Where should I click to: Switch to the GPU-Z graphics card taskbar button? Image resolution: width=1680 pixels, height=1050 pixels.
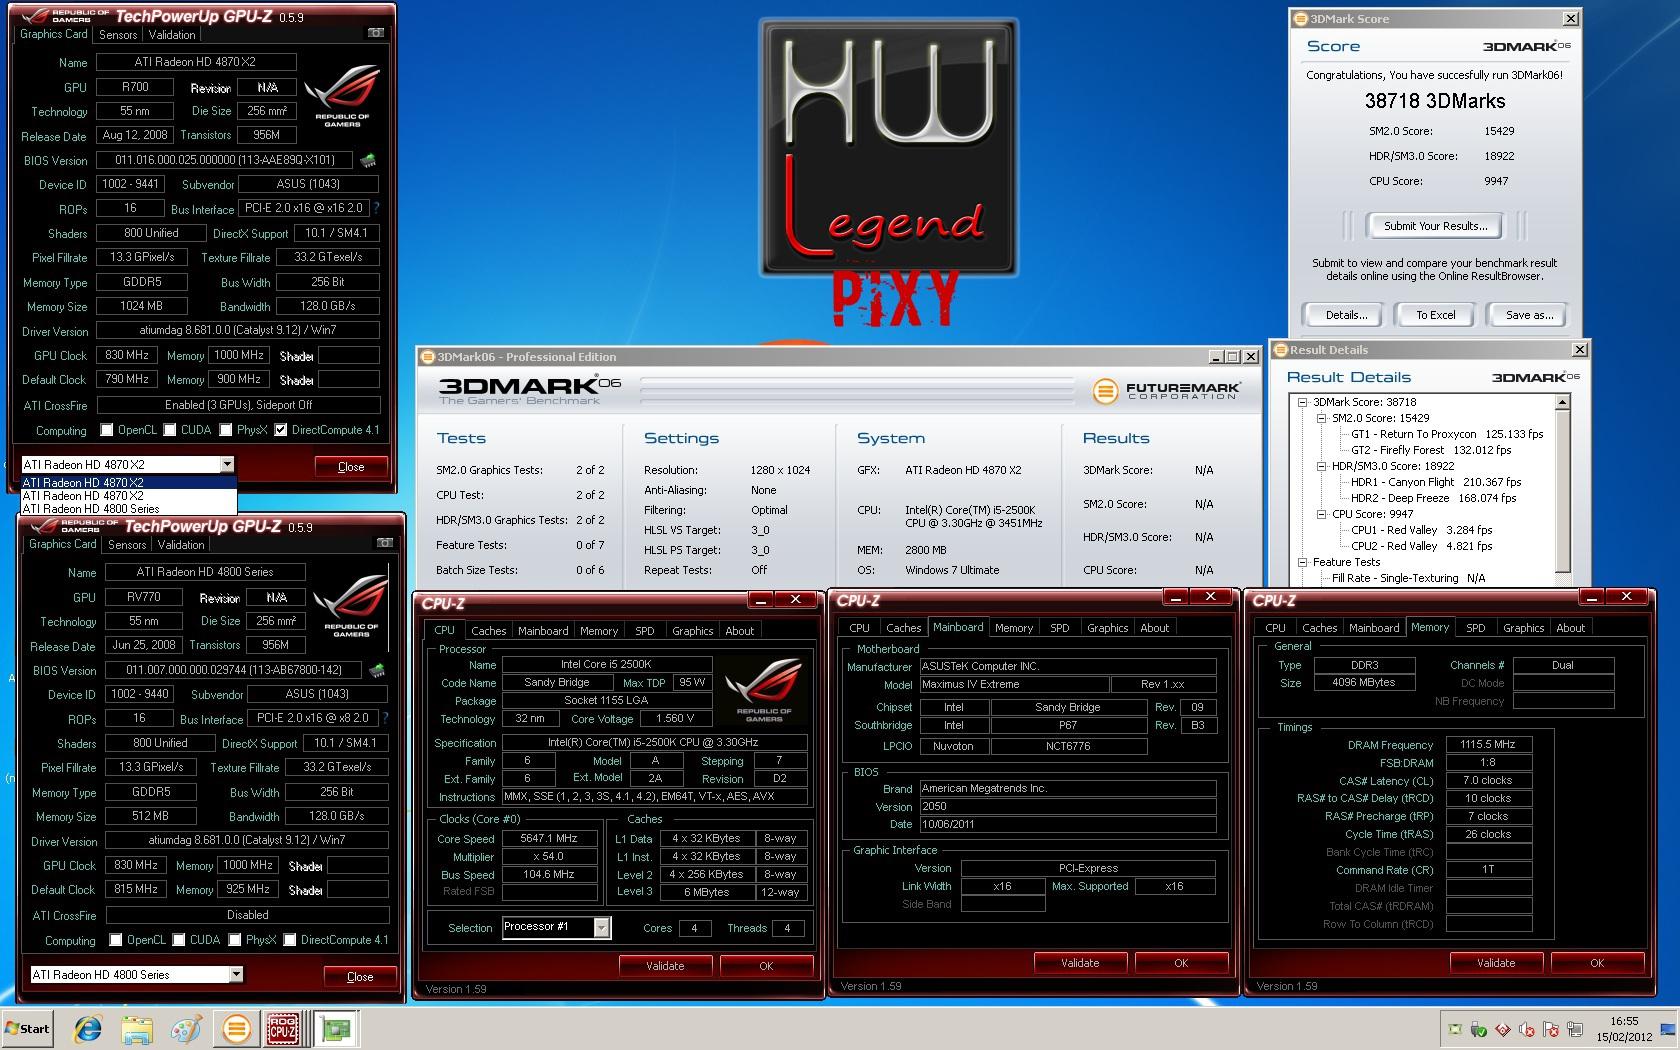(x=337, y=1028)
